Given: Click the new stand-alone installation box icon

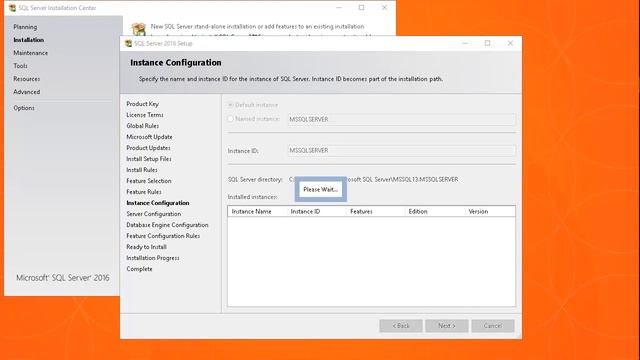Looking at the screenshot, I should (x=139, y=29).
